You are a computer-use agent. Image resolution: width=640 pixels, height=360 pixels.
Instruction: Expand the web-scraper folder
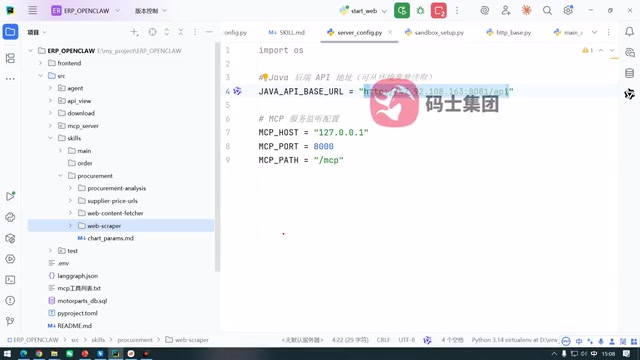pyautogui.click(x=70, y=225)
